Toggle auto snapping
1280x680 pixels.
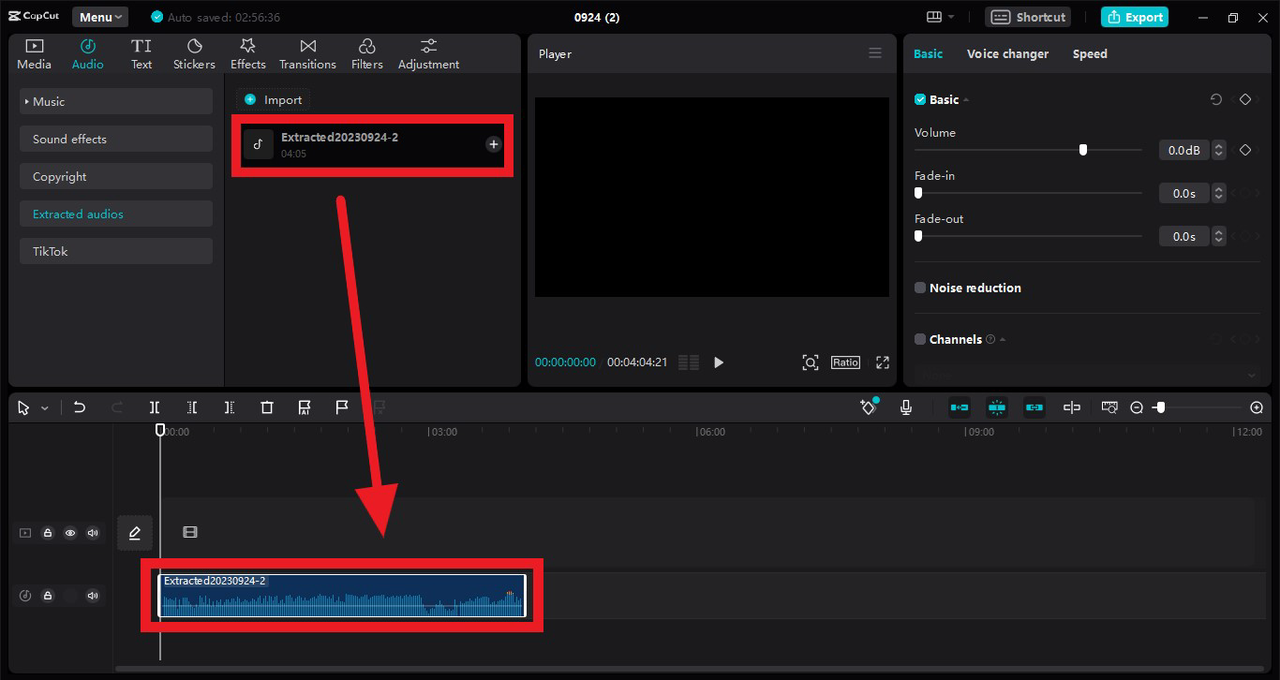click(x=997, y=408)
